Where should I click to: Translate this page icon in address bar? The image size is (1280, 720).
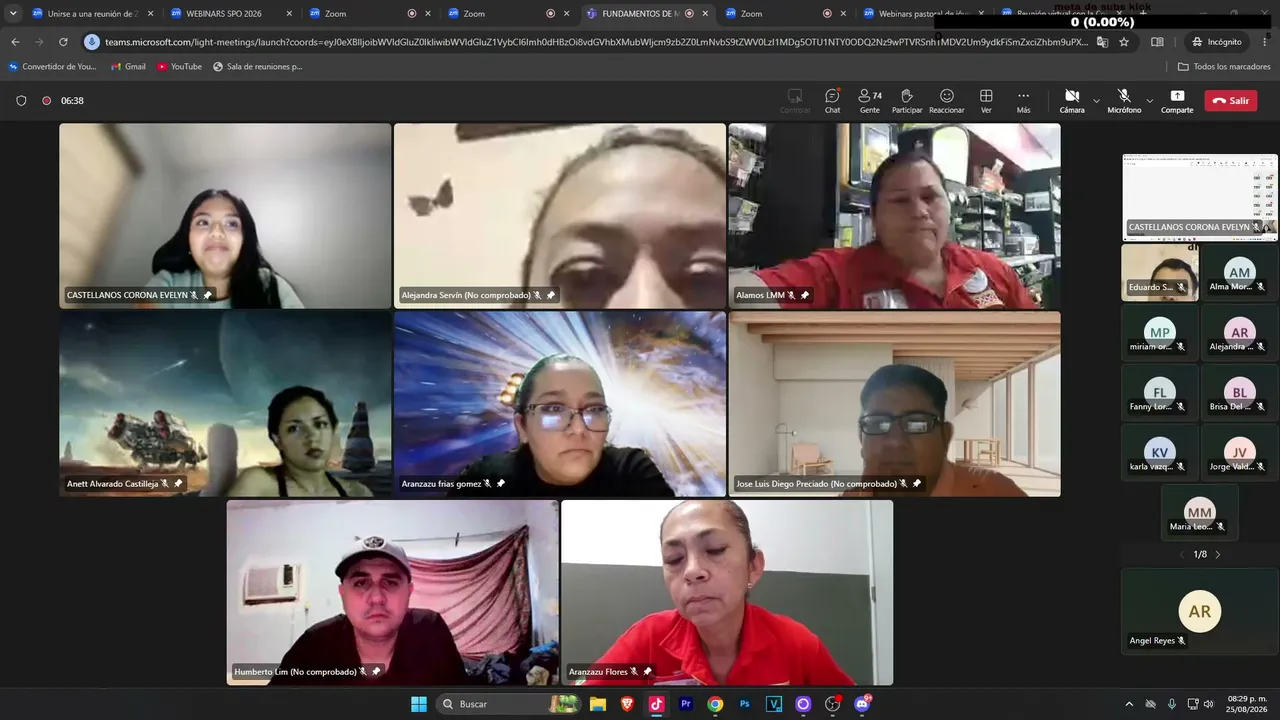(x=1102, y=42)
